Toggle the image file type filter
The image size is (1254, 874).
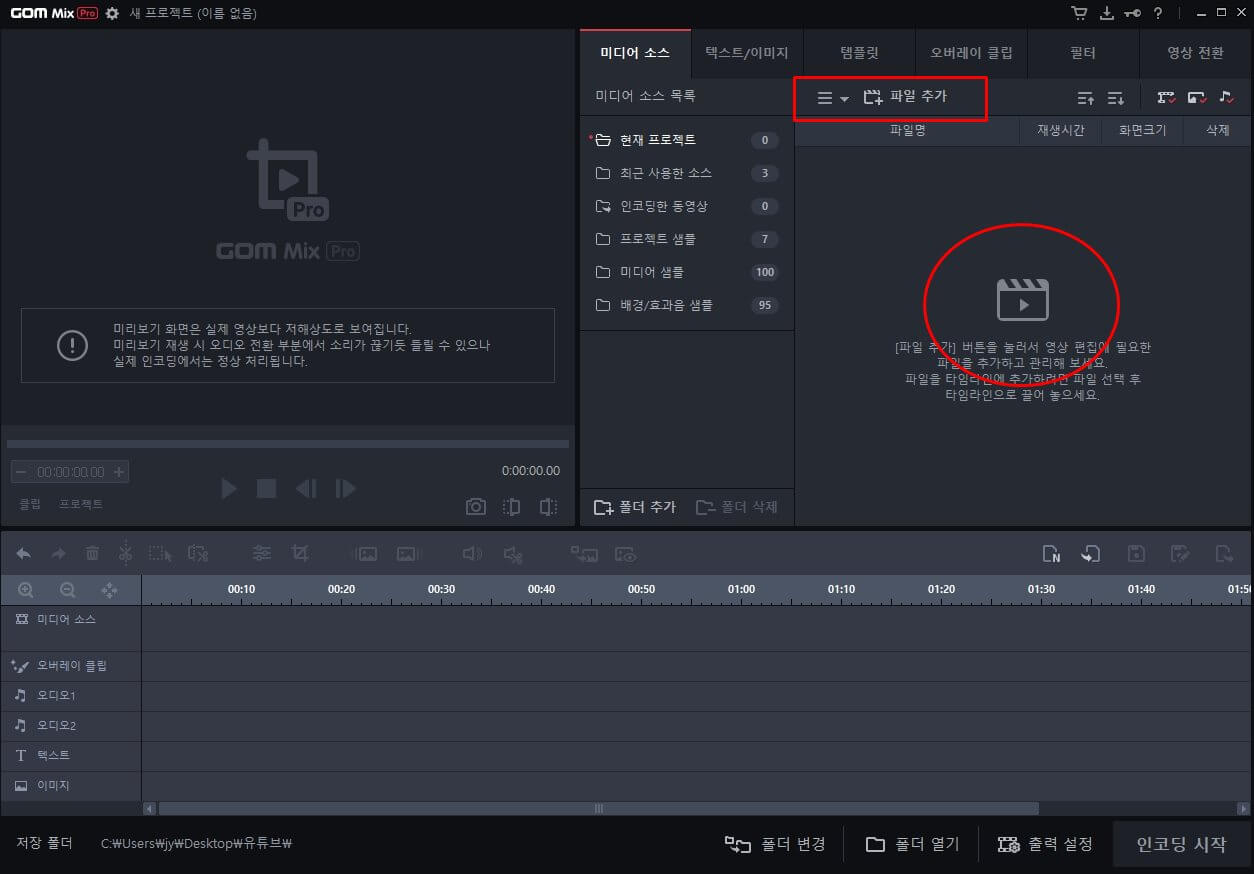coord(1197,98)
